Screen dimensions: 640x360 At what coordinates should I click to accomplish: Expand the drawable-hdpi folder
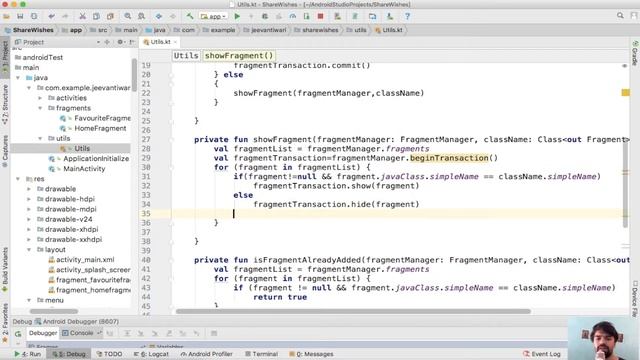click(x=29, y=199)
